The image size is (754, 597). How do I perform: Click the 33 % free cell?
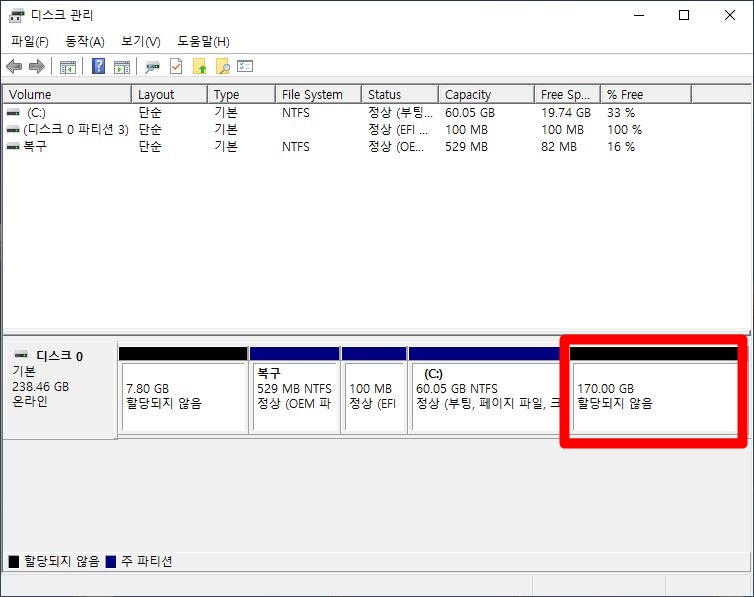[621, 113]
